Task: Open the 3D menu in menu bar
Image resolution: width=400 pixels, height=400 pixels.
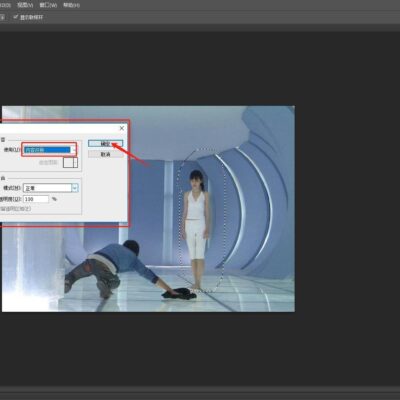Action: click(x=5, y=5)
